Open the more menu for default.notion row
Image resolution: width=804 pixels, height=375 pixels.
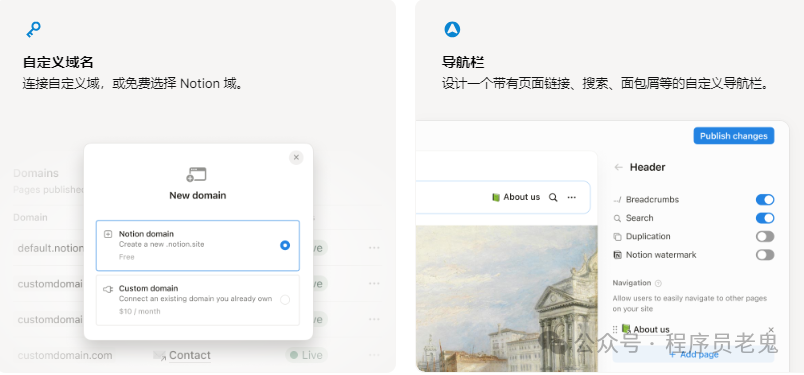374,248
